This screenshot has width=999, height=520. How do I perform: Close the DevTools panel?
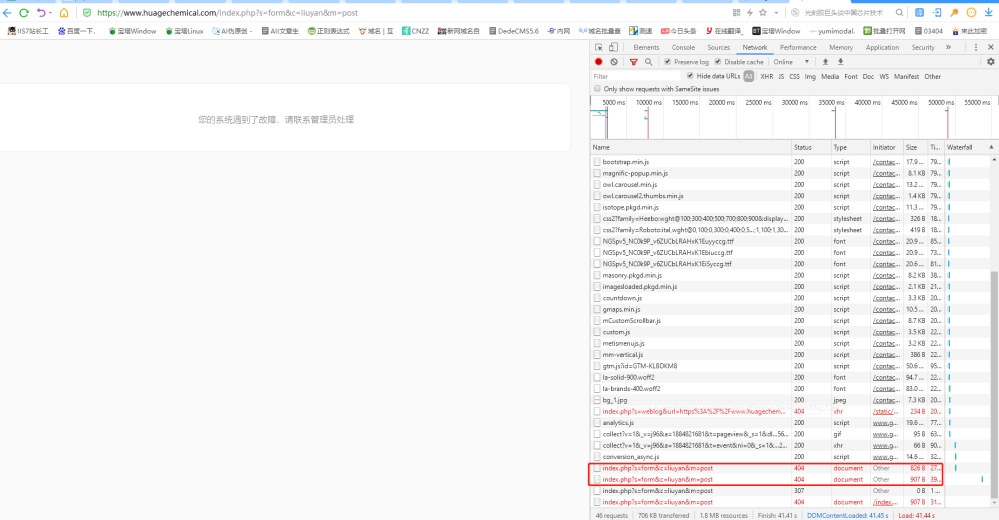click(x=991, y=47)
